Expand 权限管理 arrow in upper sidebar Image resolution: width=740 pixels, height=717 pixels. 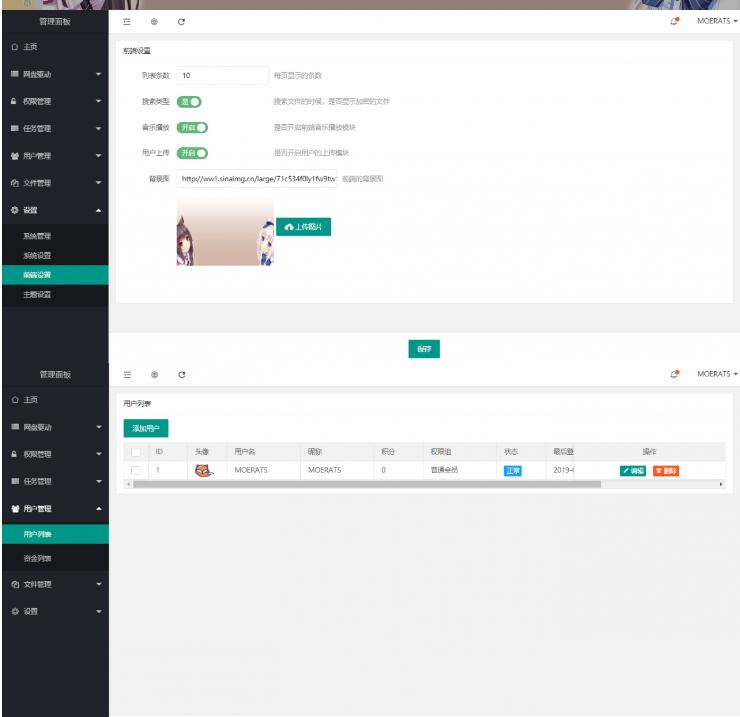click(x=98, y=101)
